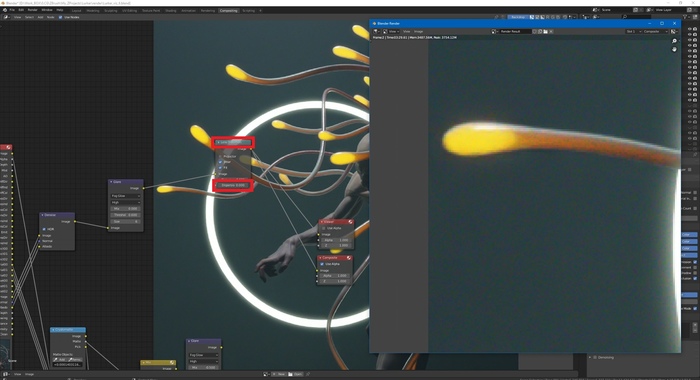The image size is (700, 380).
Task: Open the Help menu
Action: [60, 10]
